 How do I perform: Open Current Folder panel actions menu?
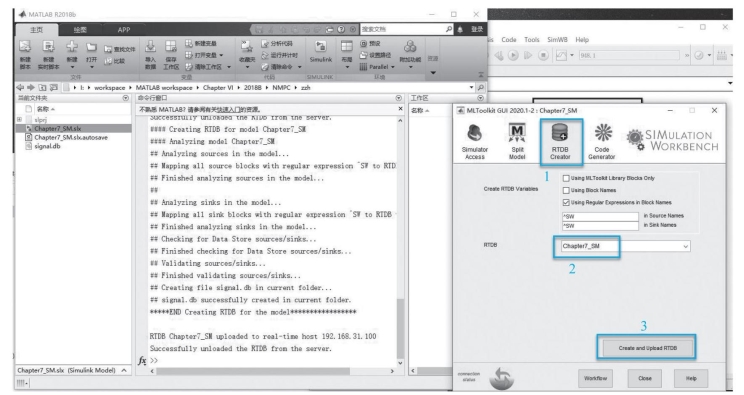[x=126, y=98]
